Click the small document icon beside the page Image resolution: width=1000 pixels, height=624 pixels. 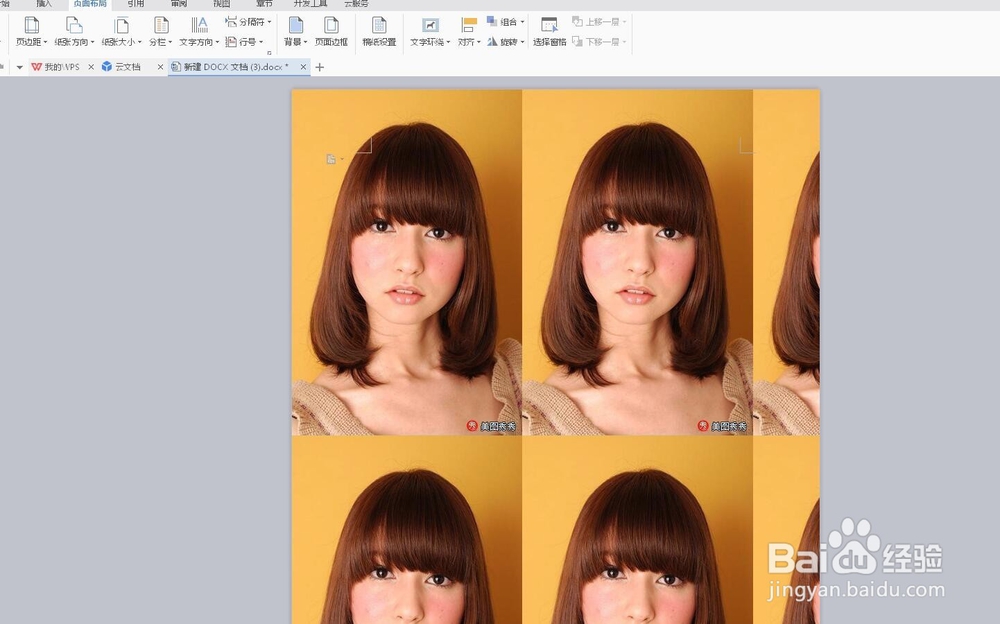pyautogui.click(x=331, y=159)
